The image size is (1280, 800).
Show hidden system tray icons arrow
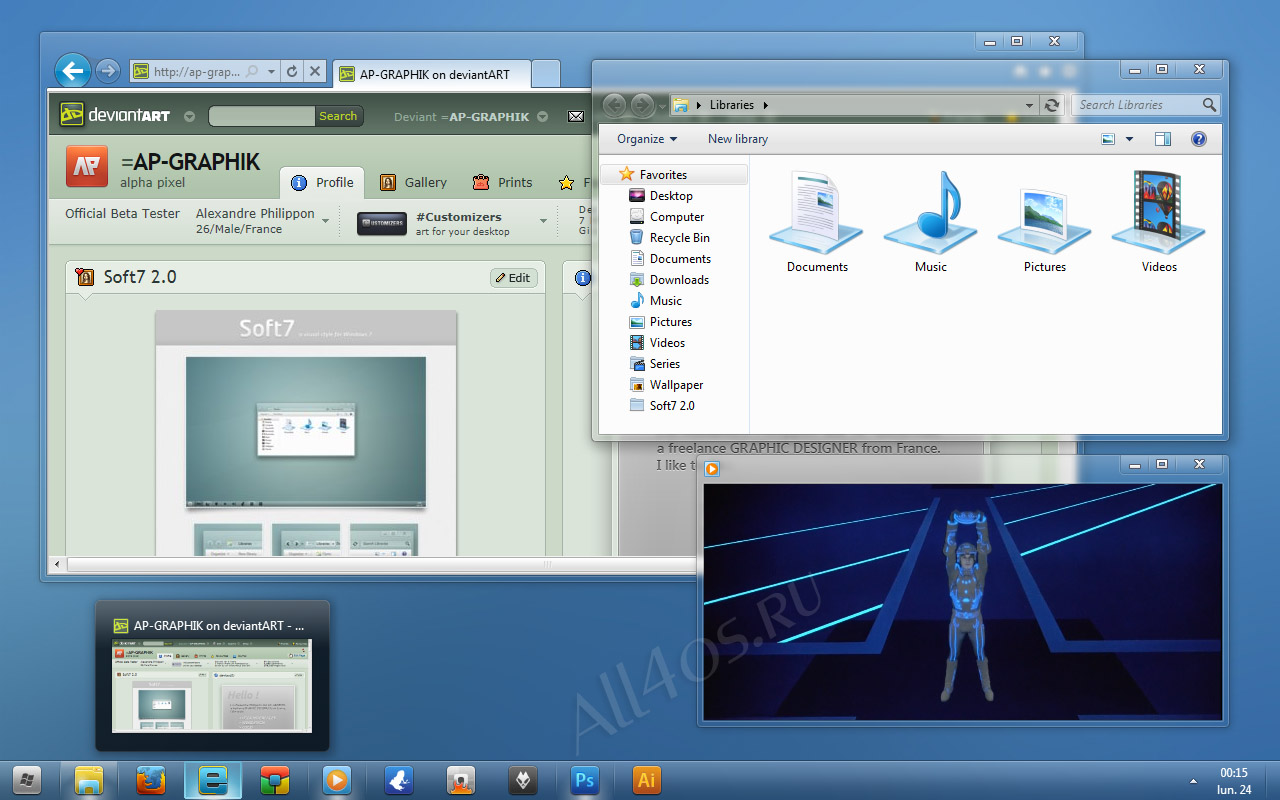tap(1192, 781)
